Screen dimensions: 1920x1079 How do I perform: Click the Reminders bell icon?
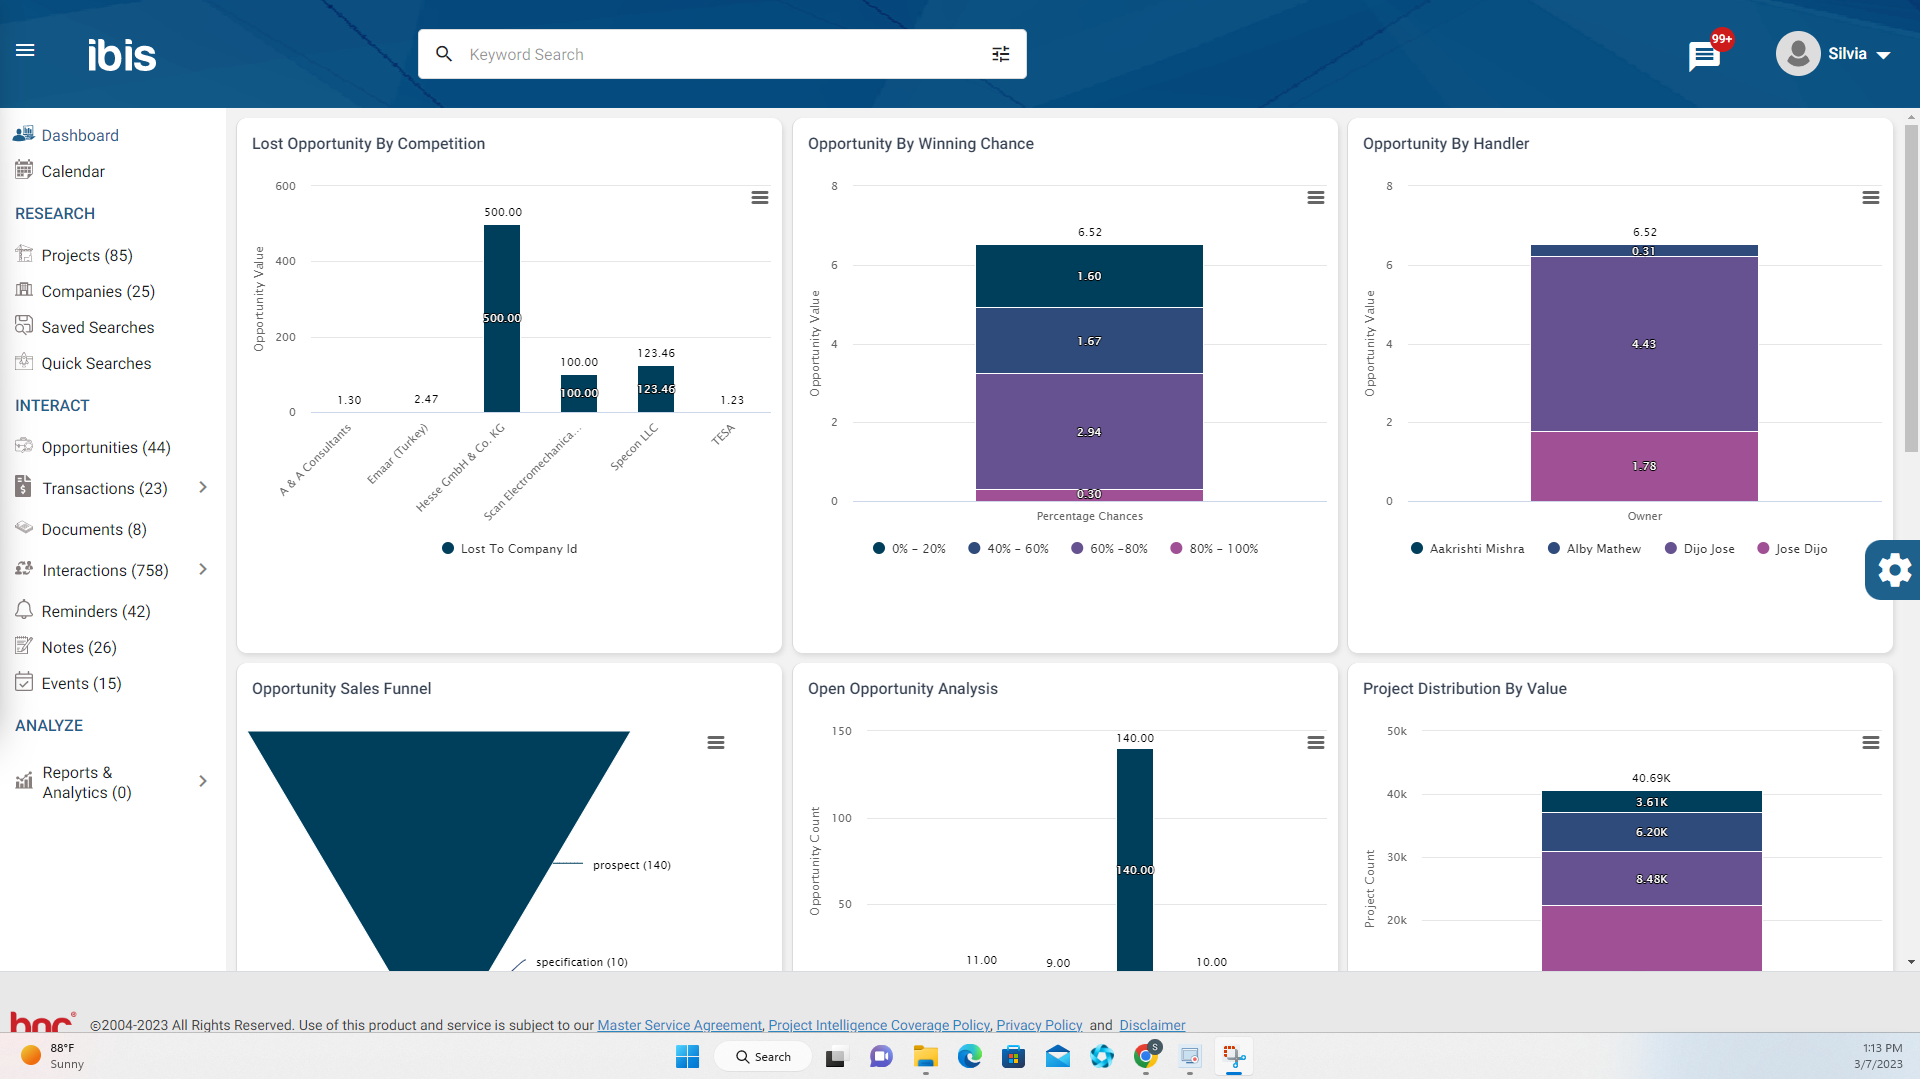tap(23, 610)
